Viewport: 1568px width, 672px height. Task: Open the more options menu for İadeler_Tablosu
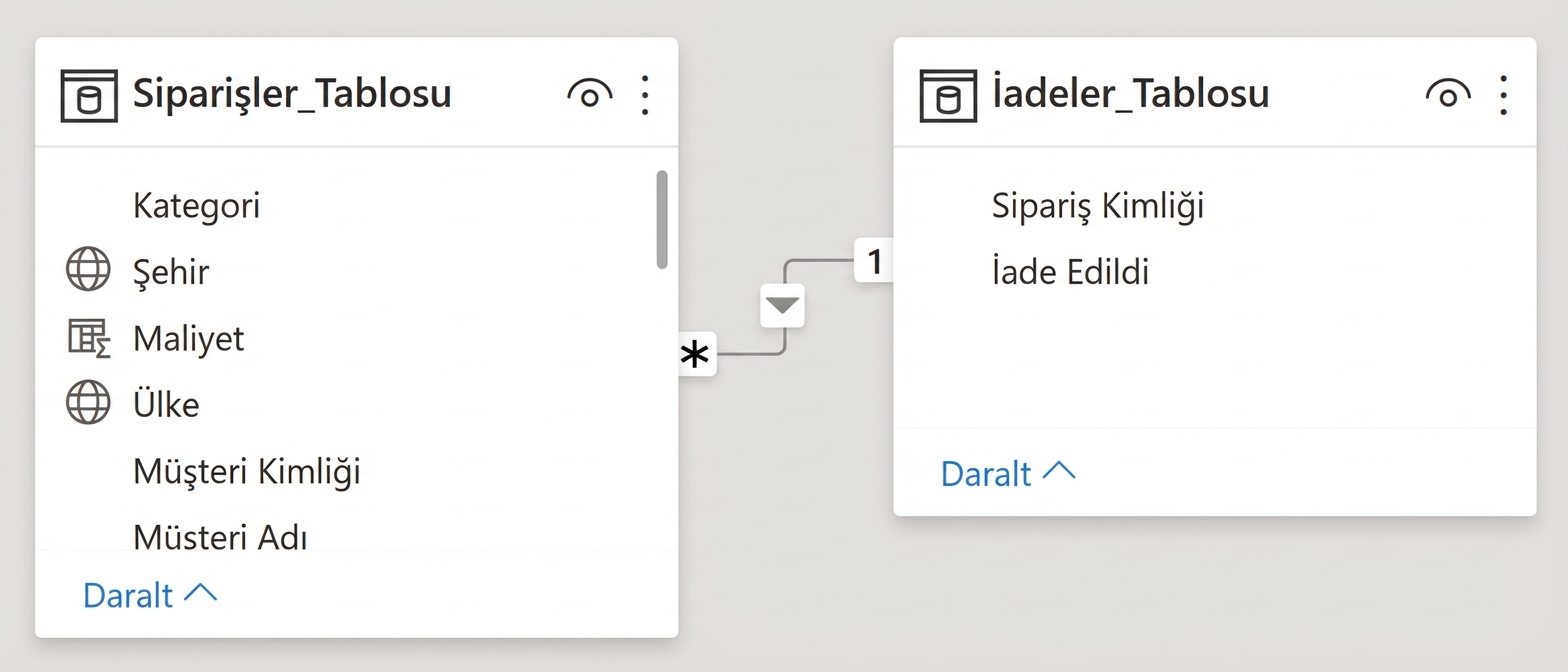(1504, 93)
